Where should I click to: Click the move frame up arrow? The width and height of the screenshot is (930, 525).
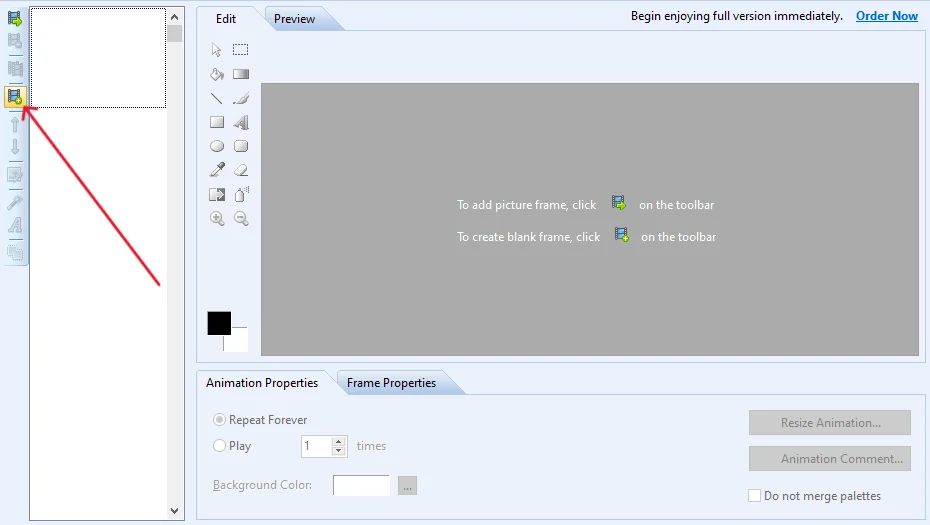coord(15,124)
